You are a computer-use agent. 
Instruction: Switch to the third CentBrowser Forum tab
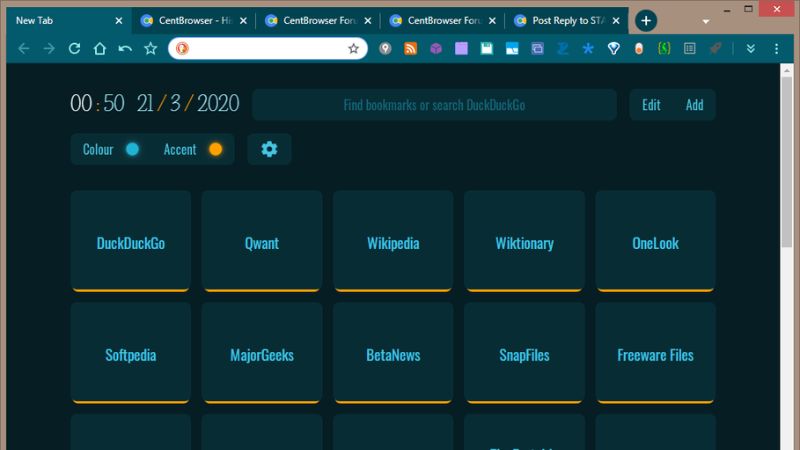318,21
